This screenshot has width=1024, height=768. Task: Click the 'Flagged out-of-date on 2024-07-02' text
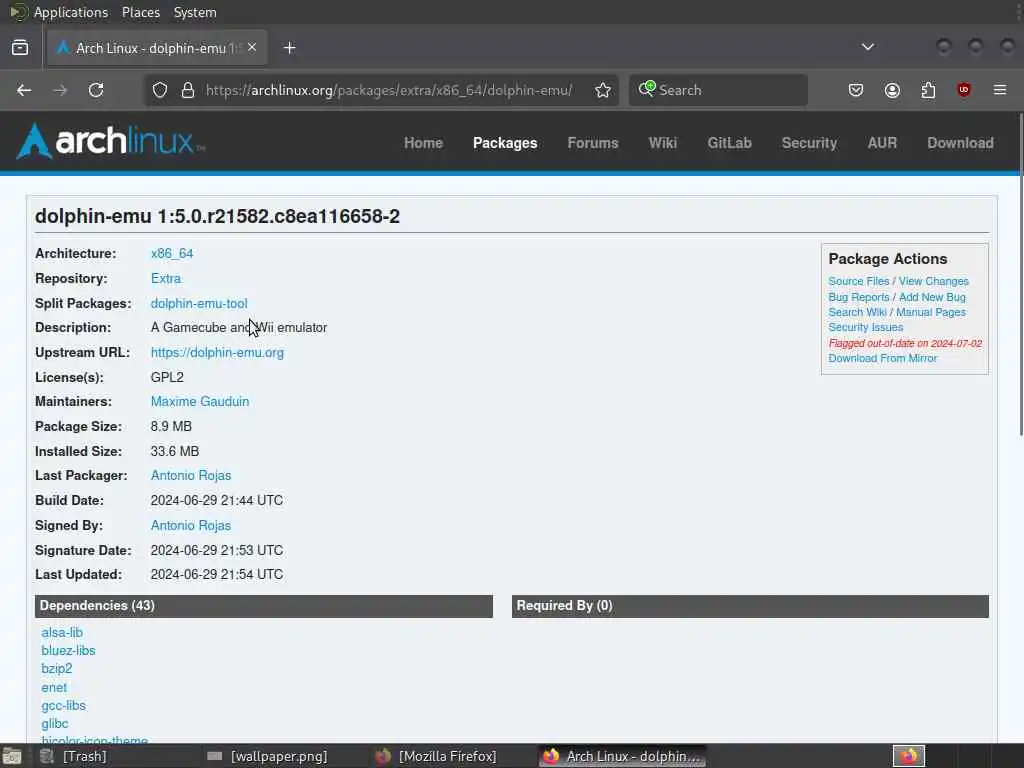click(x=905, y=343)
